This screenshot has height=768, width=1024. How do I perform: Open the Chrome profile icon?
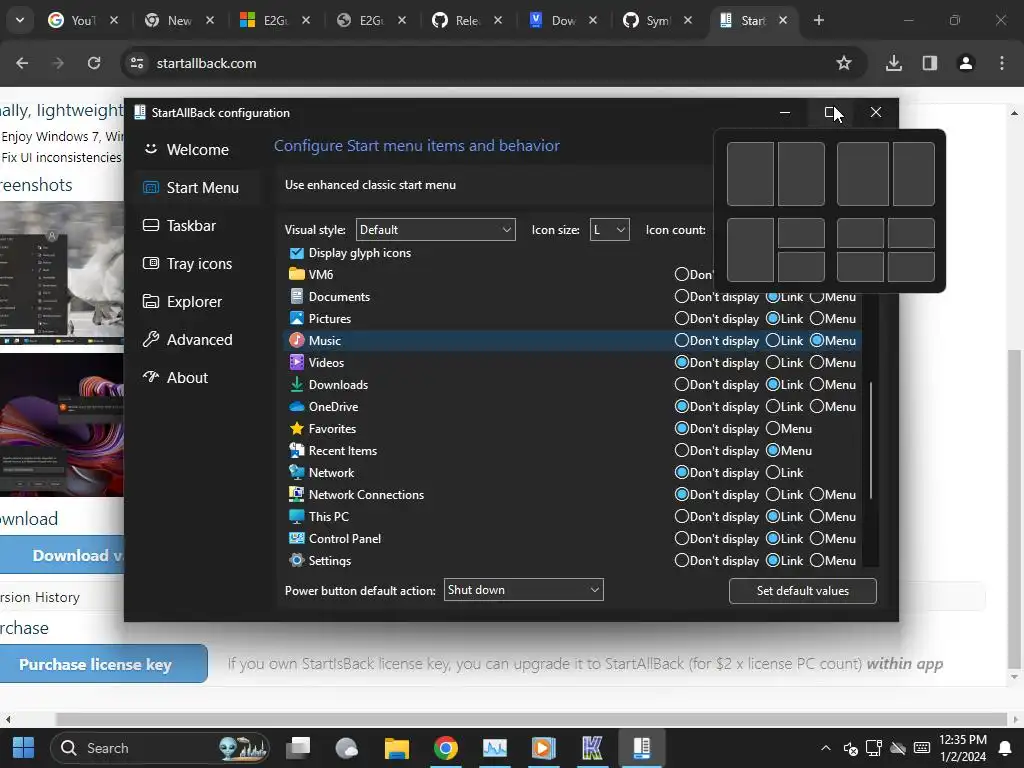point(965,63)
